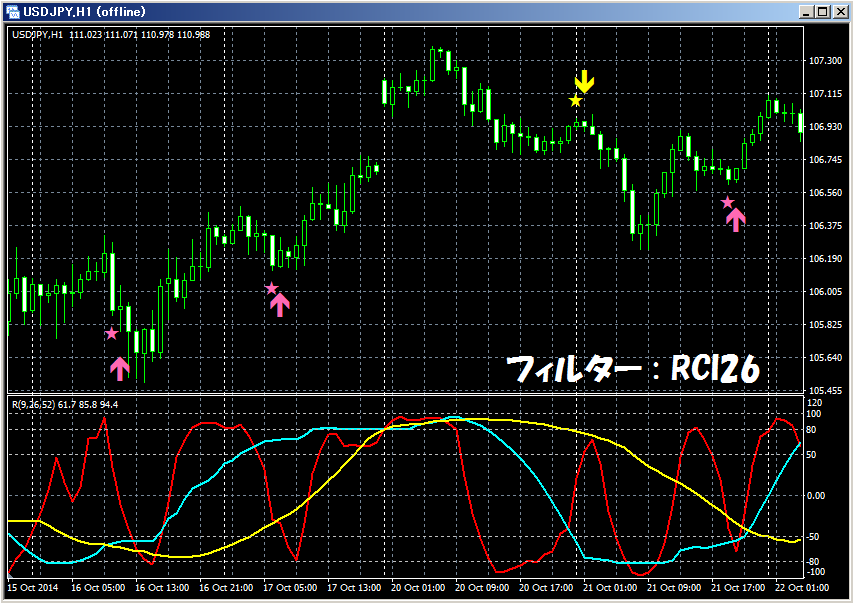Click price scale value 106.745
The image size is (853, 603).
tap(826, 159)
